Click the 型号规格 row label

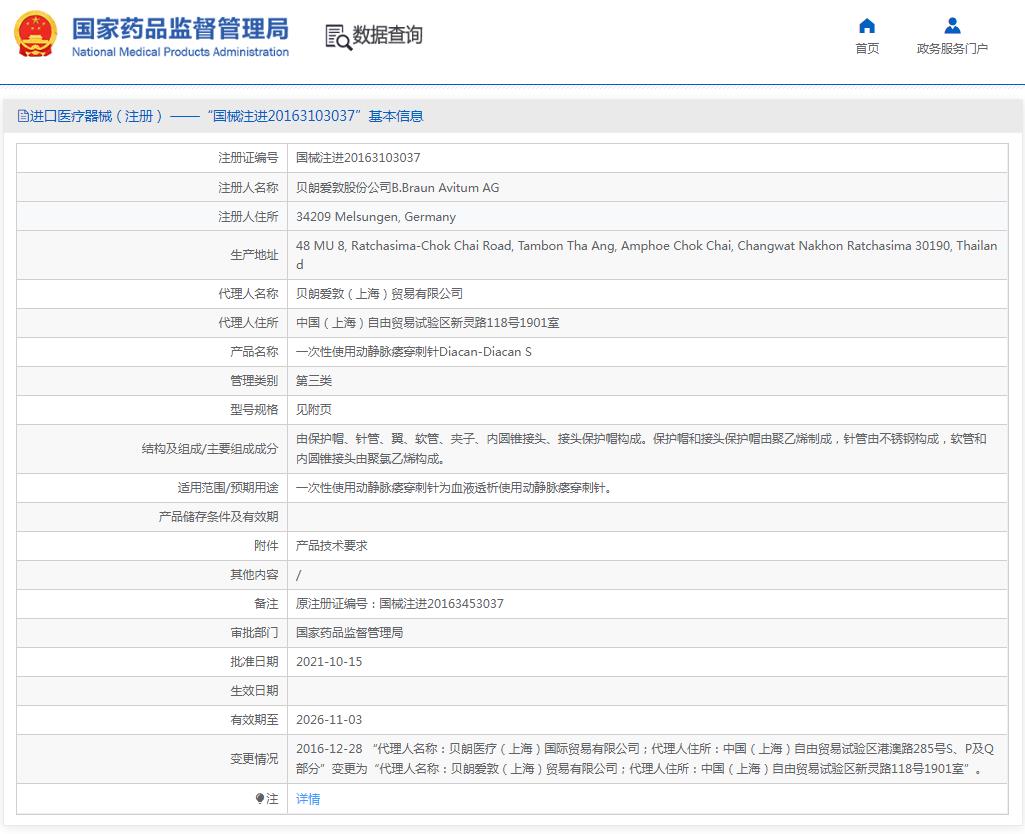(254, 410)
